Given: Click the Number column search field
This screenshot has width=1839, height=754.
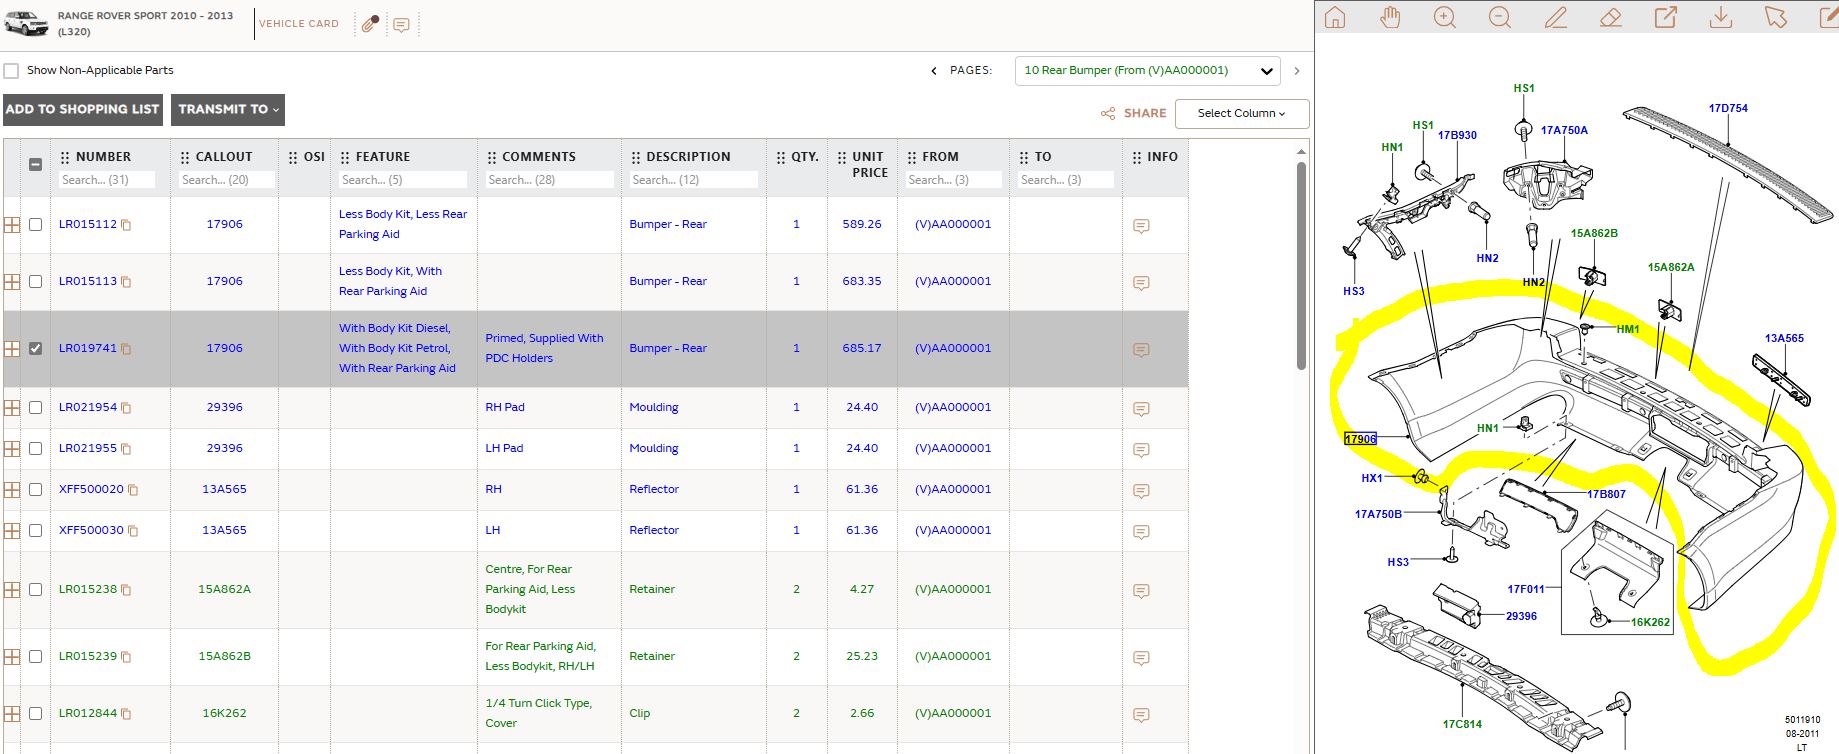Looking at the screenshot, I should coord(107,180).
